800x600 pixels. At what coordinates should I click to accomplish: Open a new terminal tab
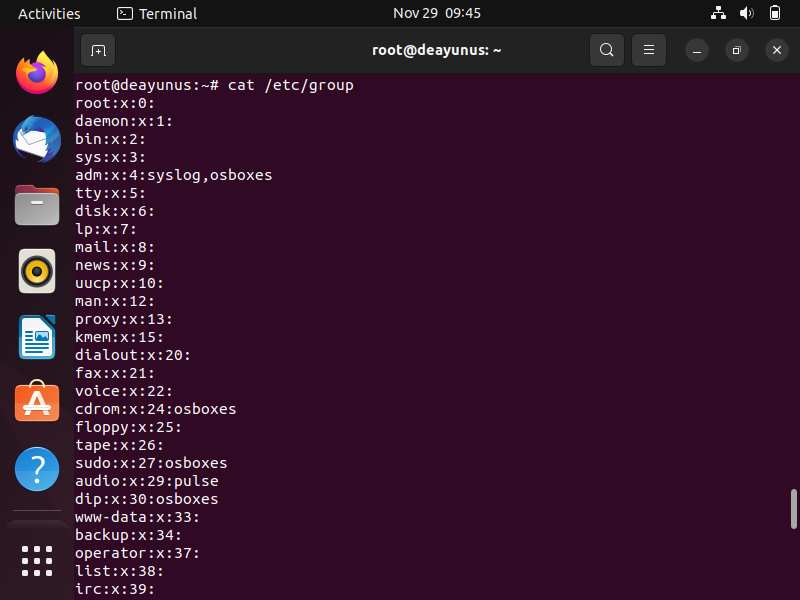click(98, 51)
